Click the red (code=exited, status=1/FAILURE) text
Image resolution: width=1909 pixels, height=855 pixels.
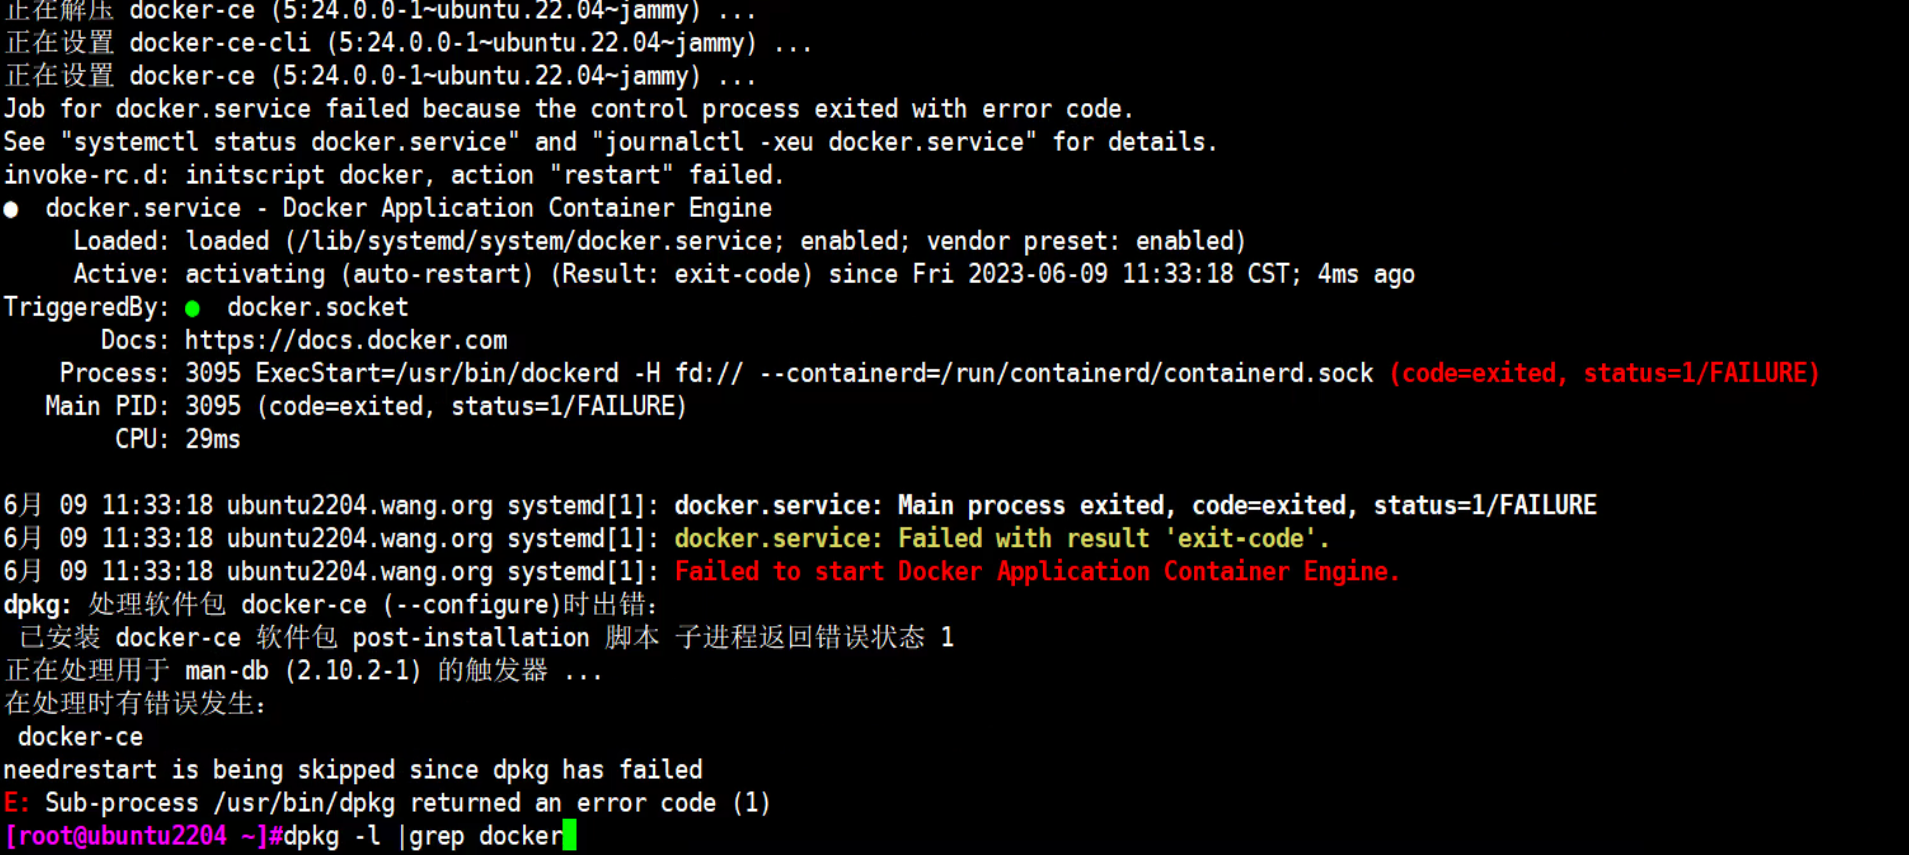[x=1604, y=374]
